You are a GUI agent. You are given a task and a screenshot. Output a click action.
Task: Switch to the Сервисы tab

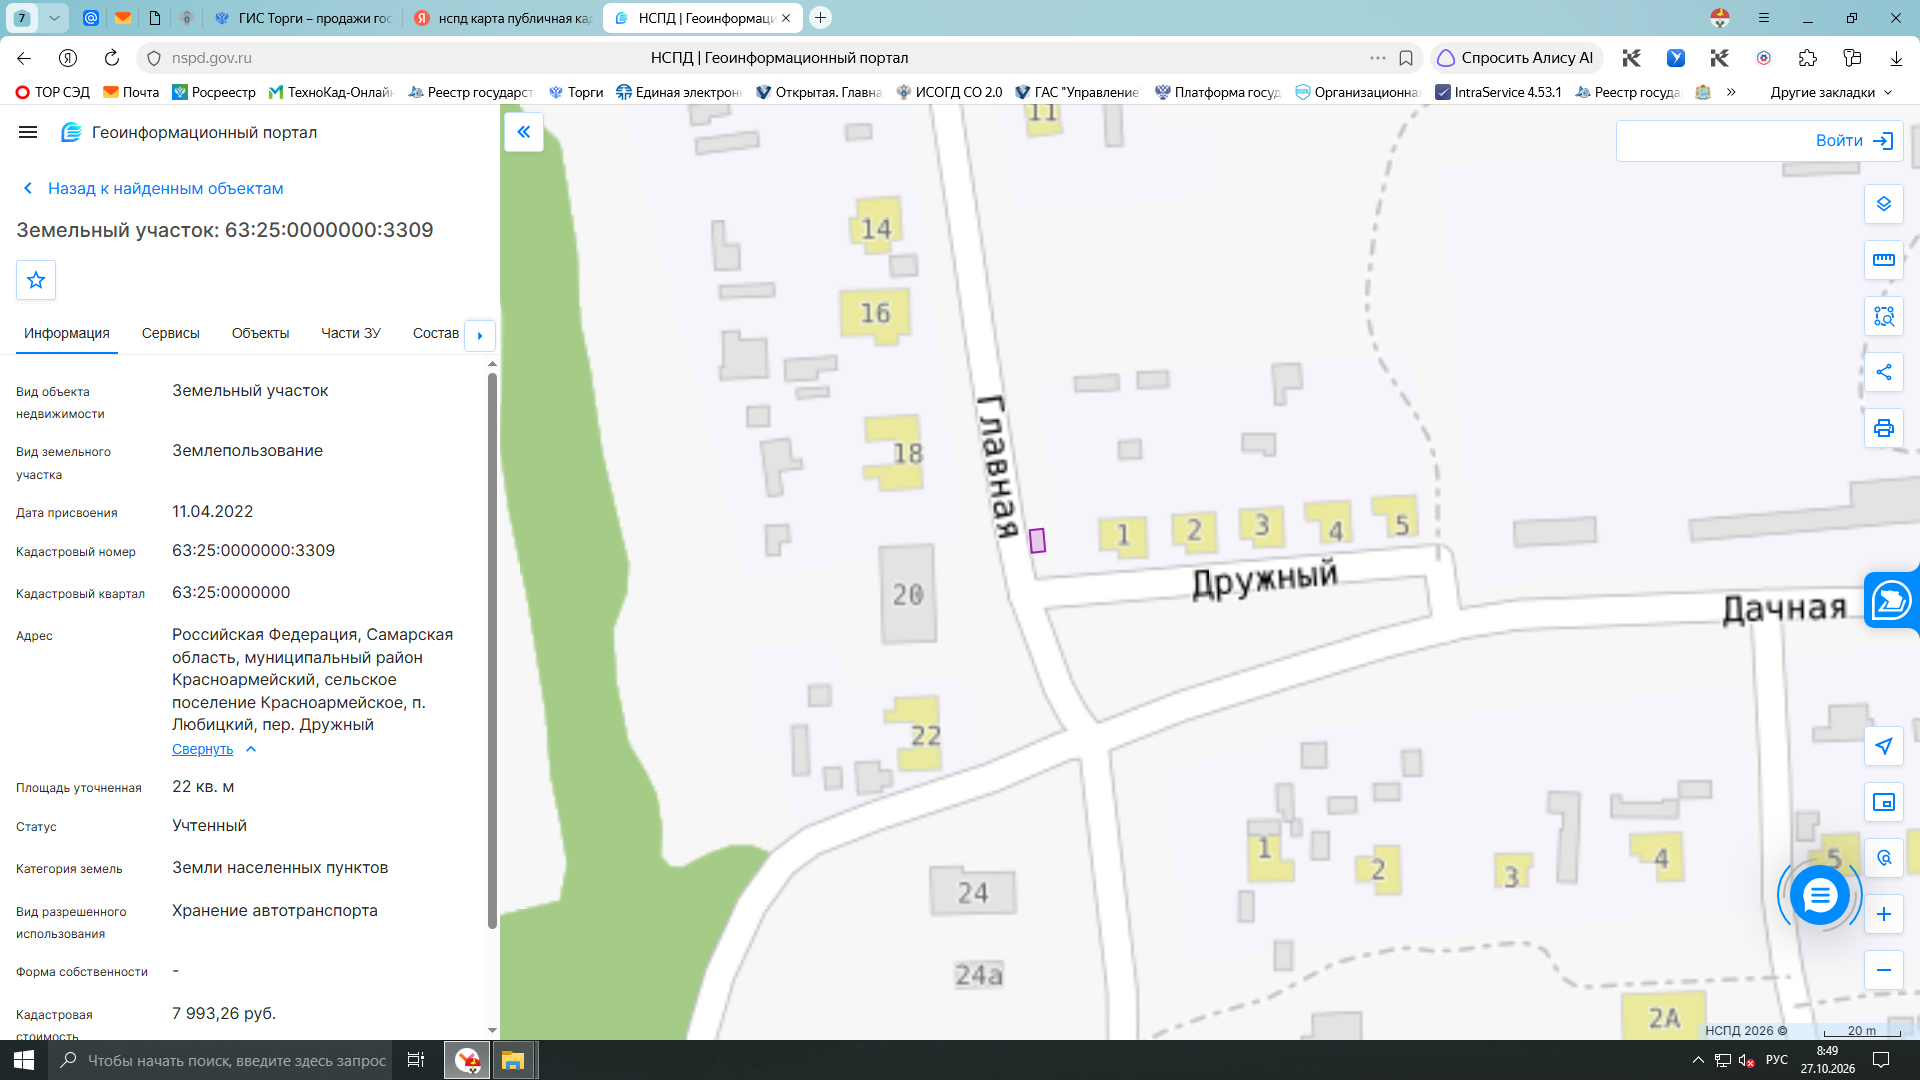click(171, 333)
